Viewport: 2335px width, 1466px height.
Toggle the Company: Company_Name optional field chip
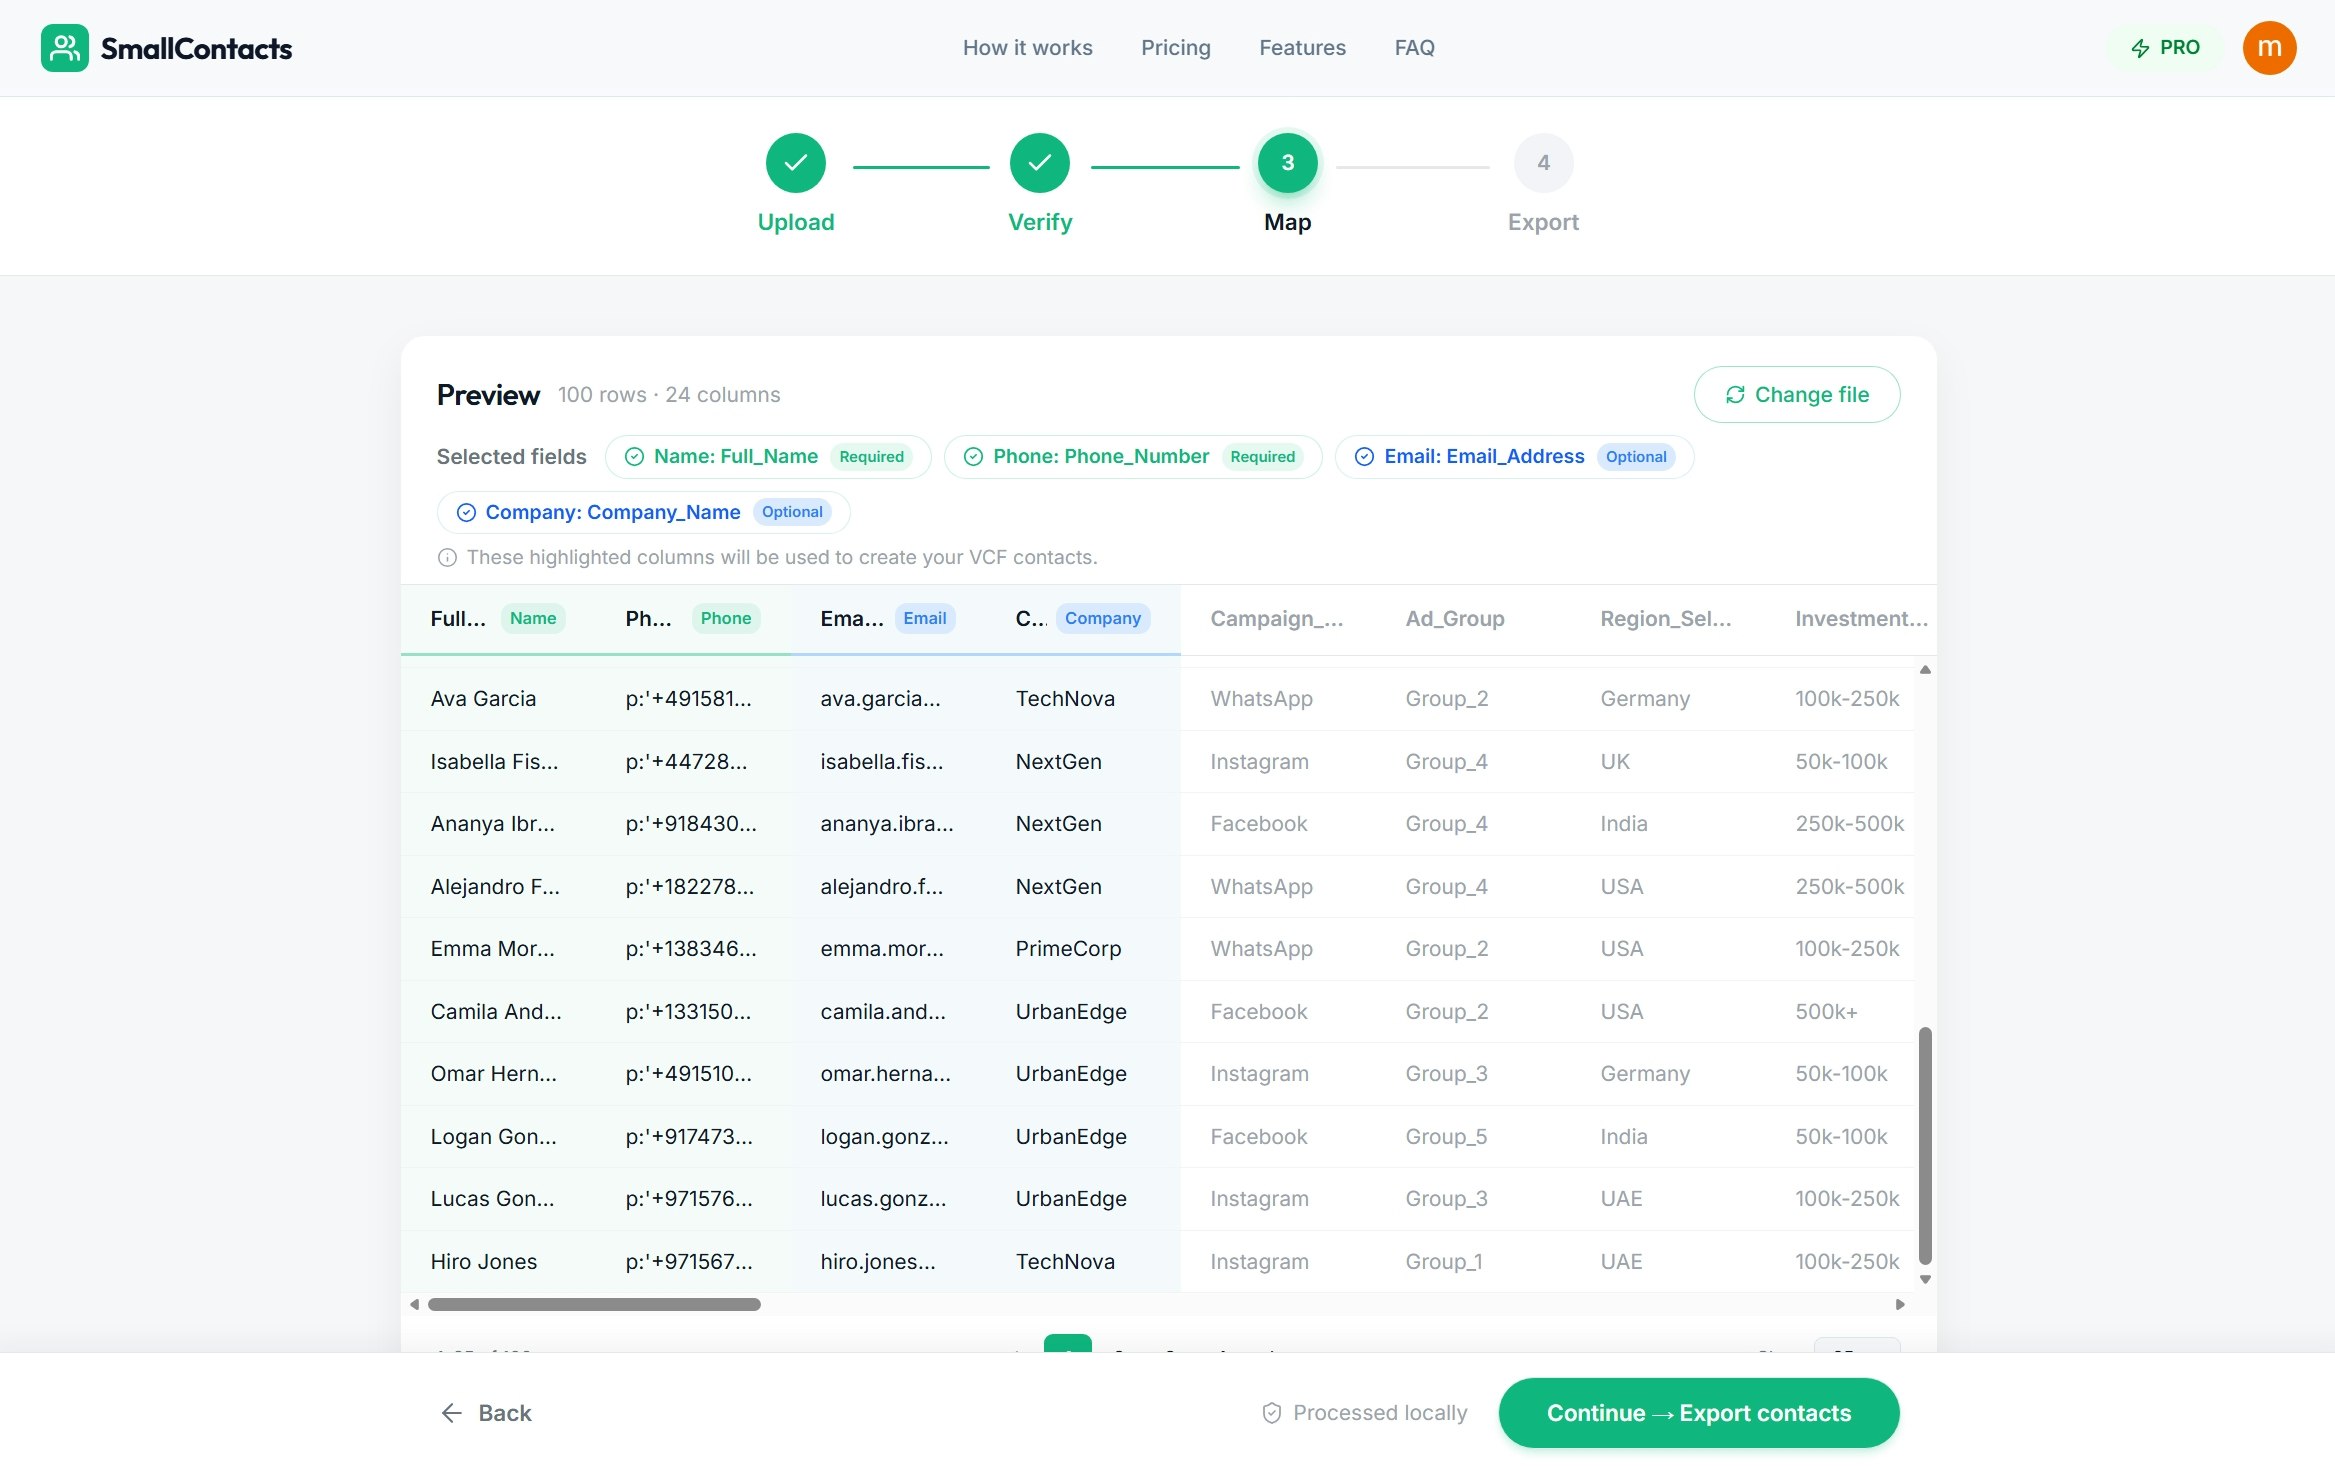pos(643,511)
